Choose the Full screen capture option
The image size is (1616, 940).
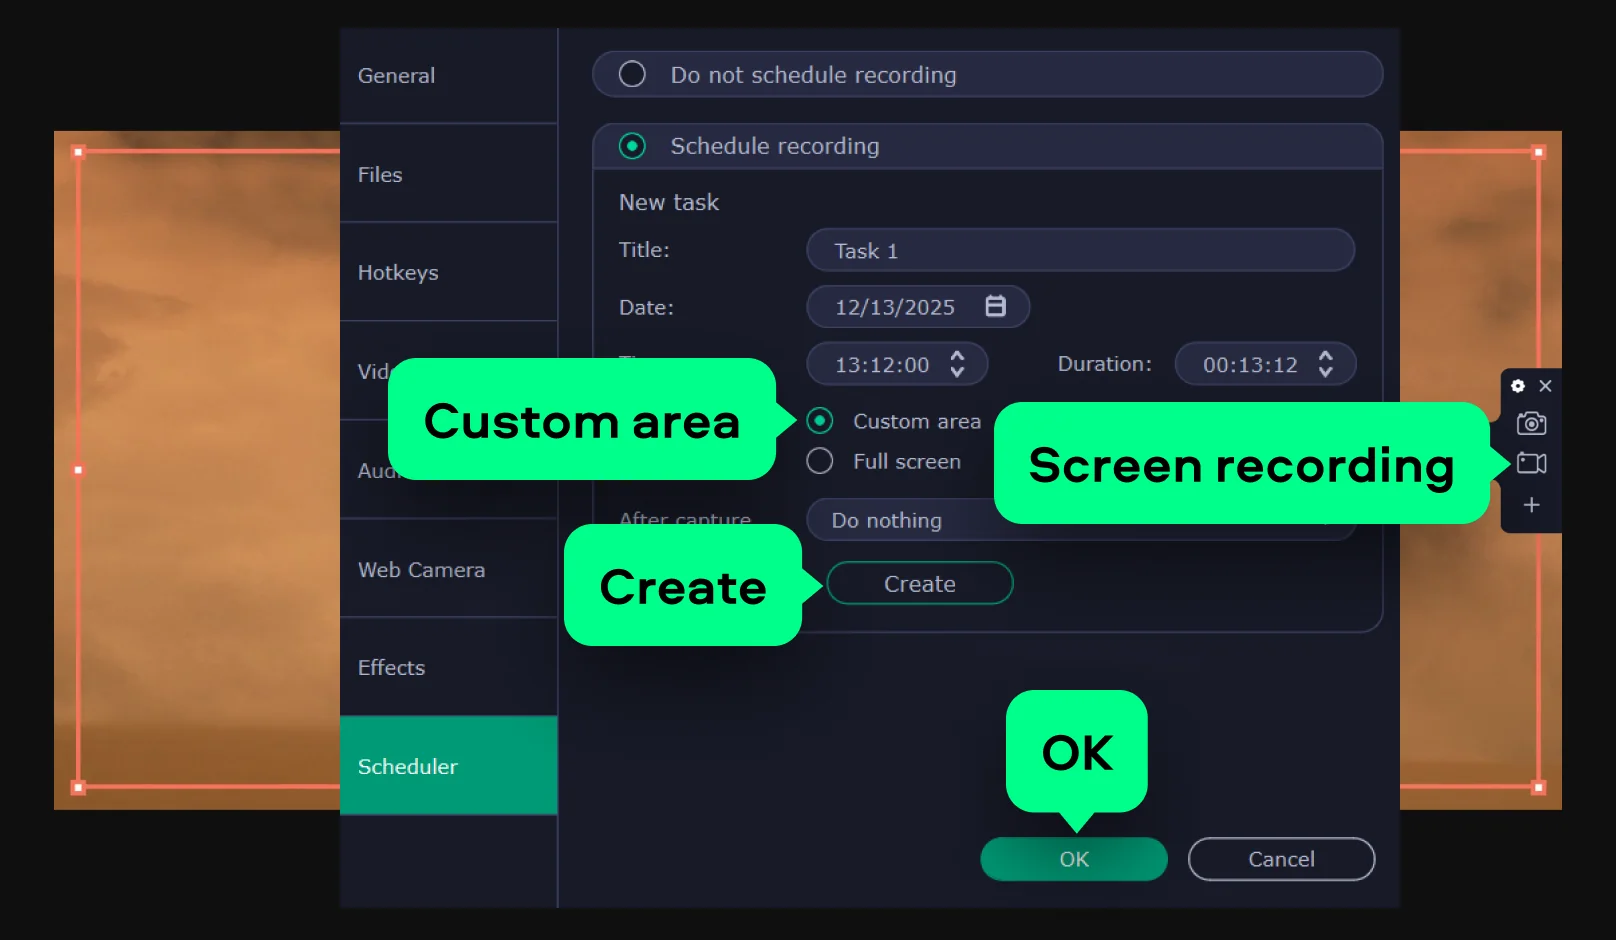tap(820, 461)
